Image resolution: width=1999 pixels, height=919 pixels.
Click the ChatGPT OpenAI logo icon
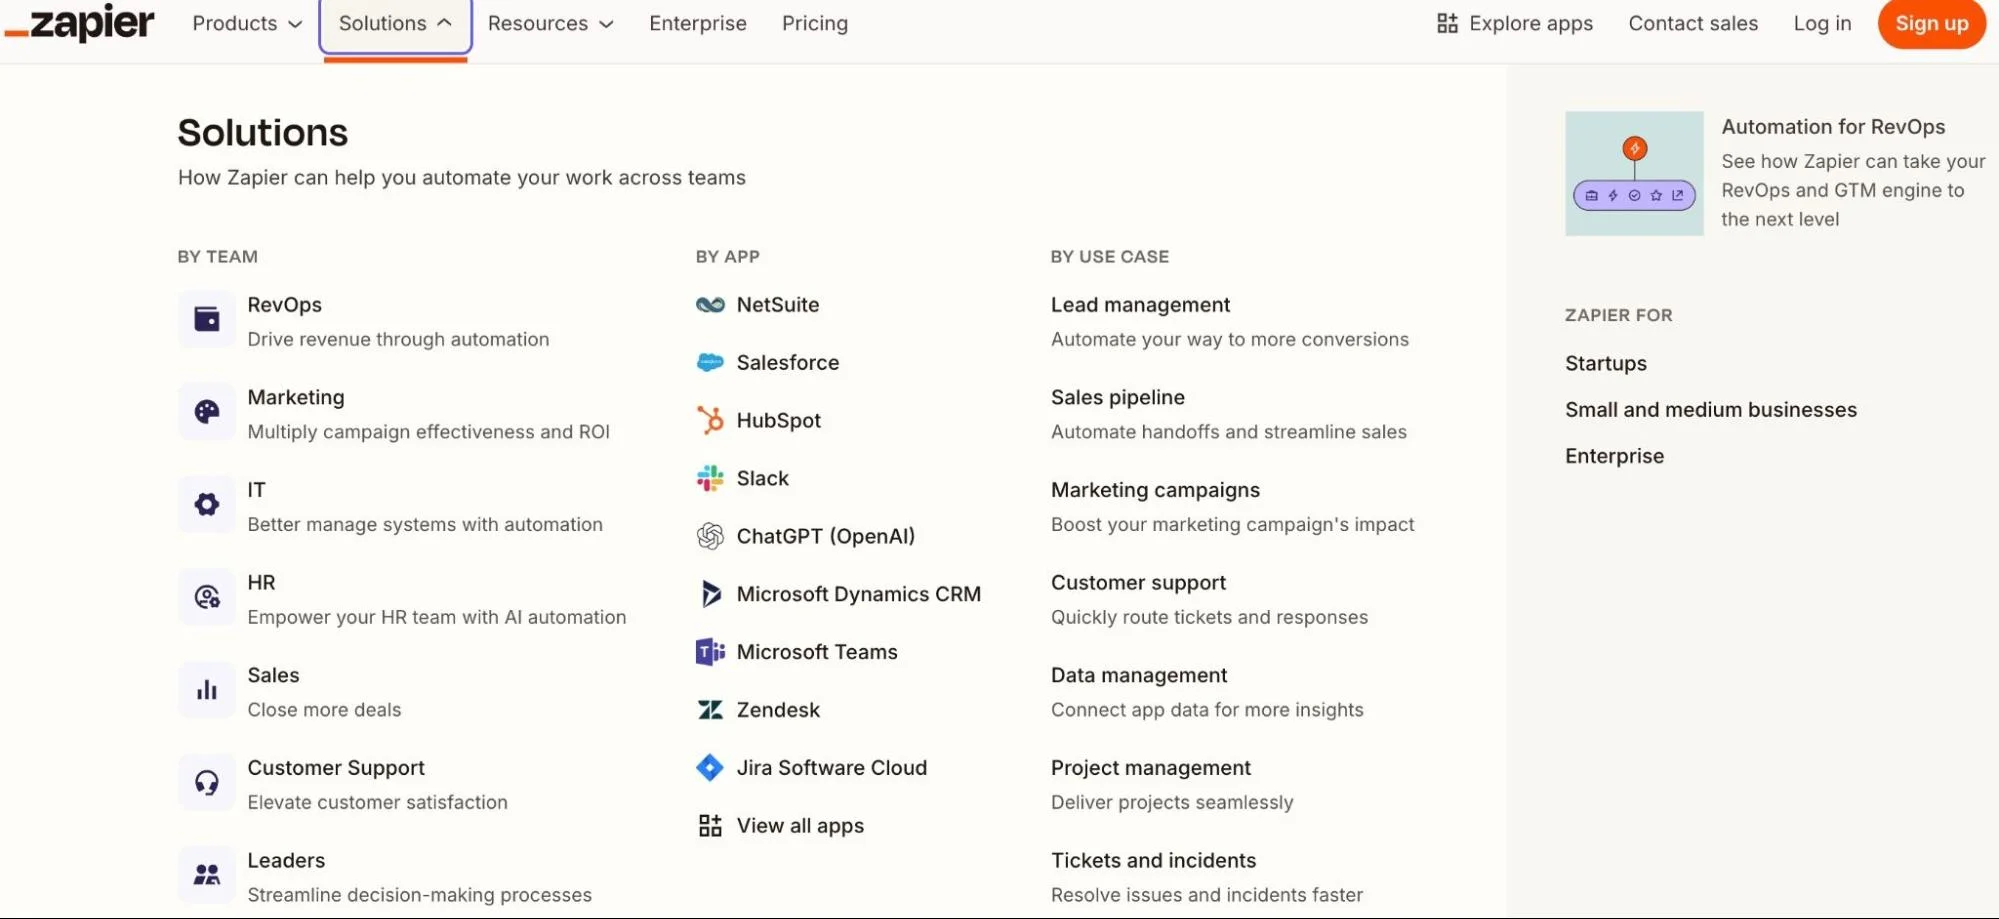tap(710, 536)
